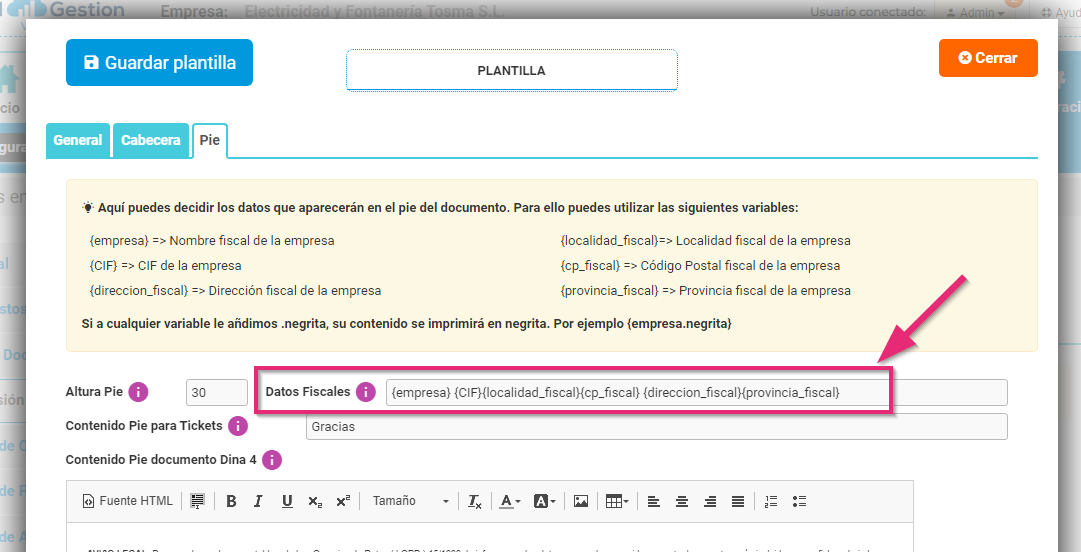This screenshot has width=1081, height=552.
Task: Open the background color dropdown
Action: pyautogui.click(x=545, y=501)
